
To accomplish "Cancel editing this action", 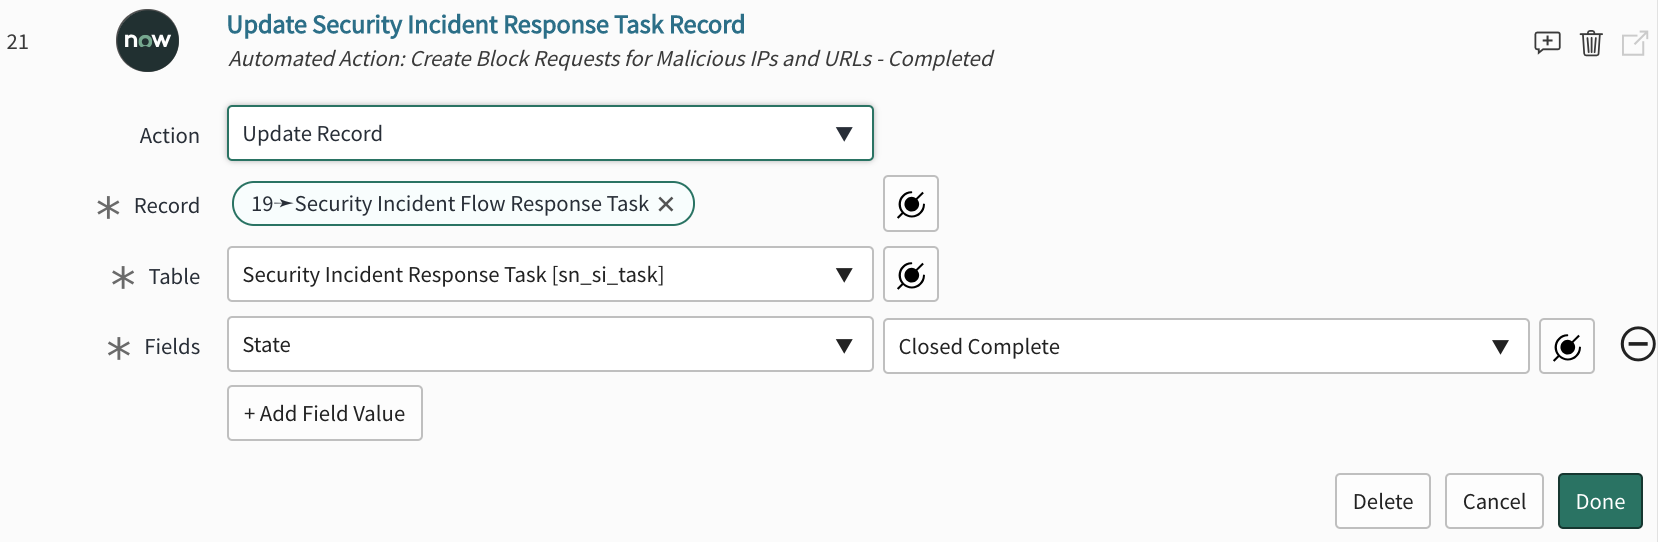I will tap(1494, 501).
